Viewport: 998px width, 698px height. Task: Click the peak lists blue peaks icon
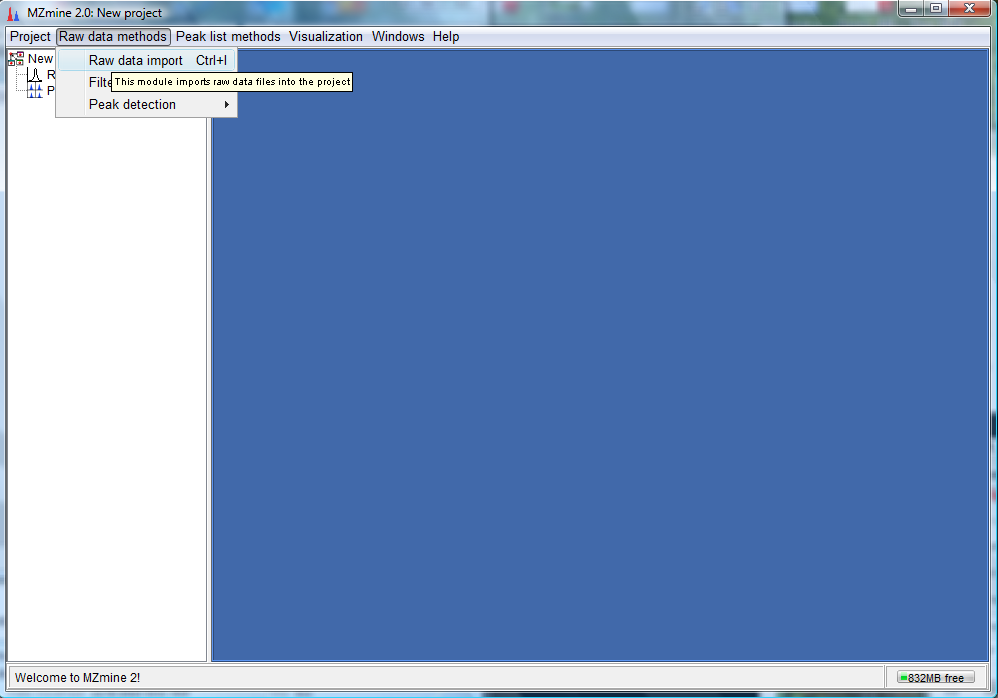tap(35, 91)
